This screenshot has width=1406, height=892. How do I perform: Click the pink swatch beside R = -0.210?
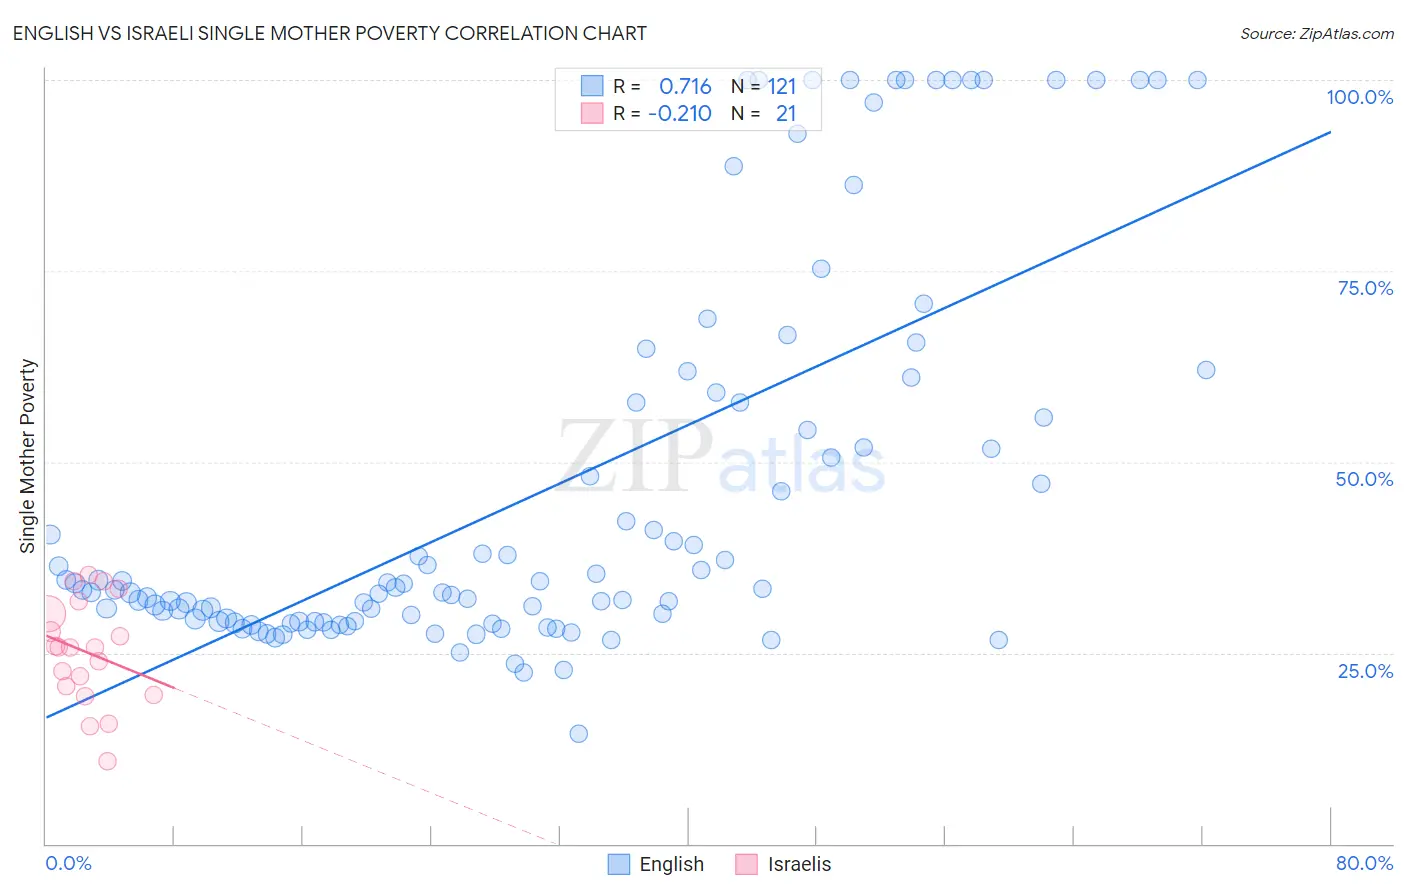point(592,113)
